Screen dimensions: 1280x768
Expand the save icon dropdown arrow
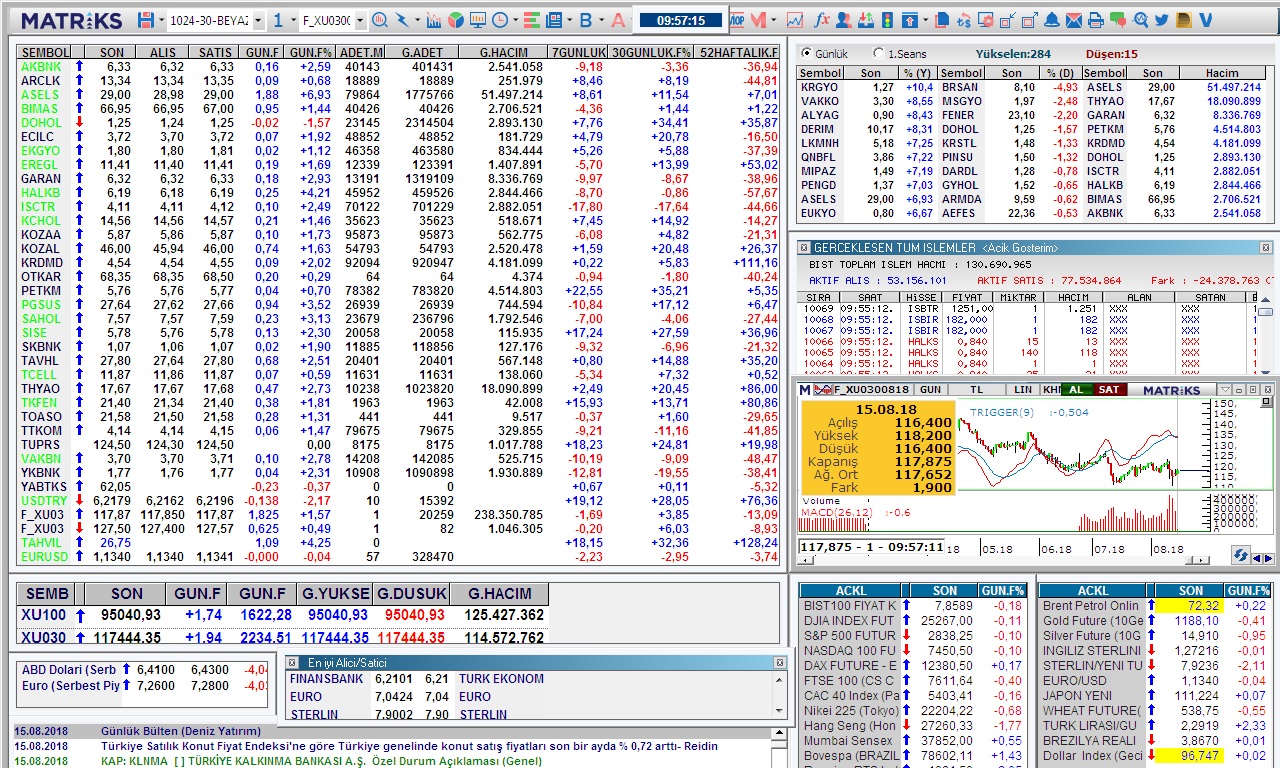(162, 20)
